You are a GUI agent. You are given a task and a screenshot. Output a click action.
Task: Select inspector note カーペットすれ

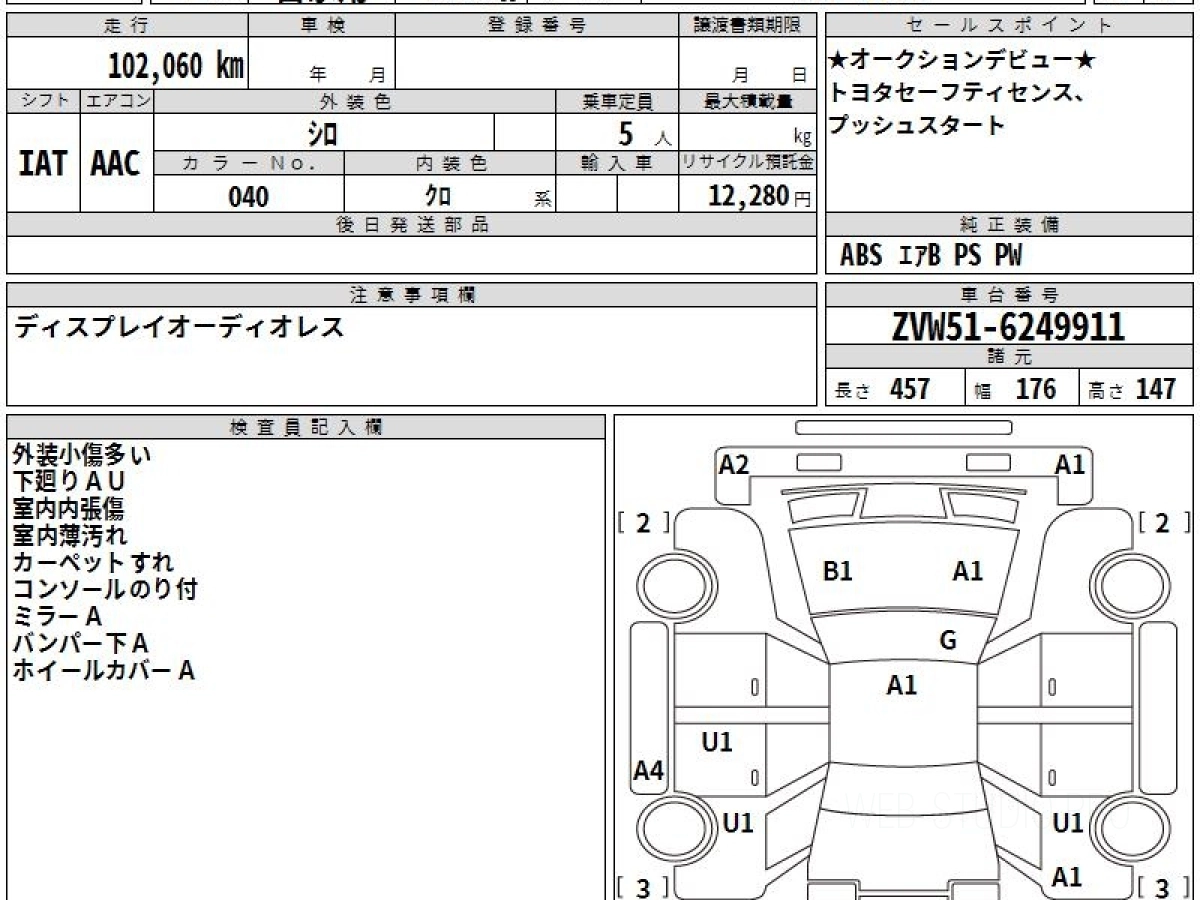click(93, 563)
